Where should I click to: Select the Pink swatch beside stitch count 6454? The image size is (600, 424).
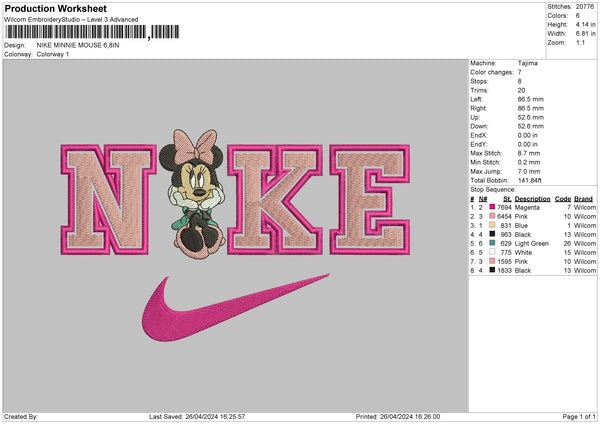click(x=492, y=216)
